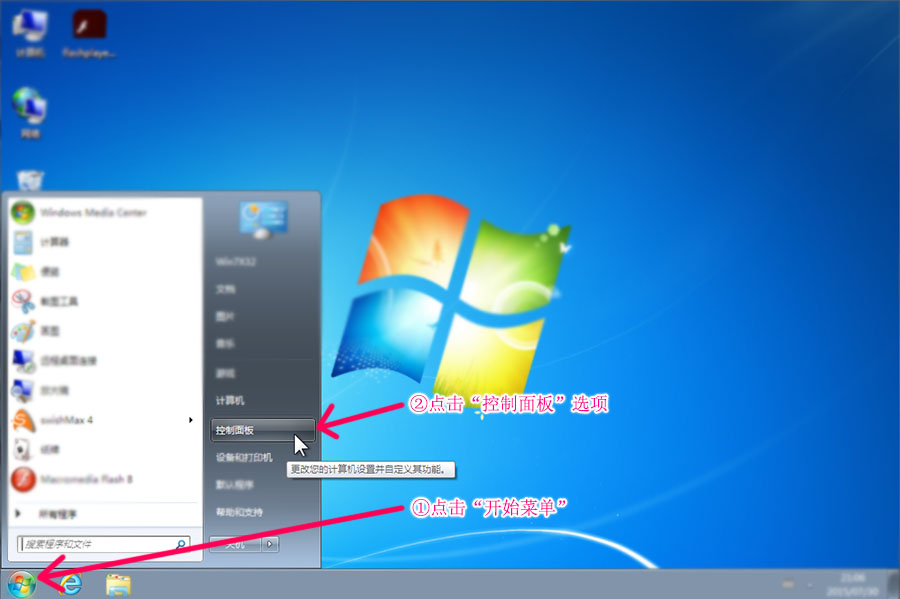900x599 pixels.
Task: Open Internet Explorer from the taskbar
Action: (71, 585)
